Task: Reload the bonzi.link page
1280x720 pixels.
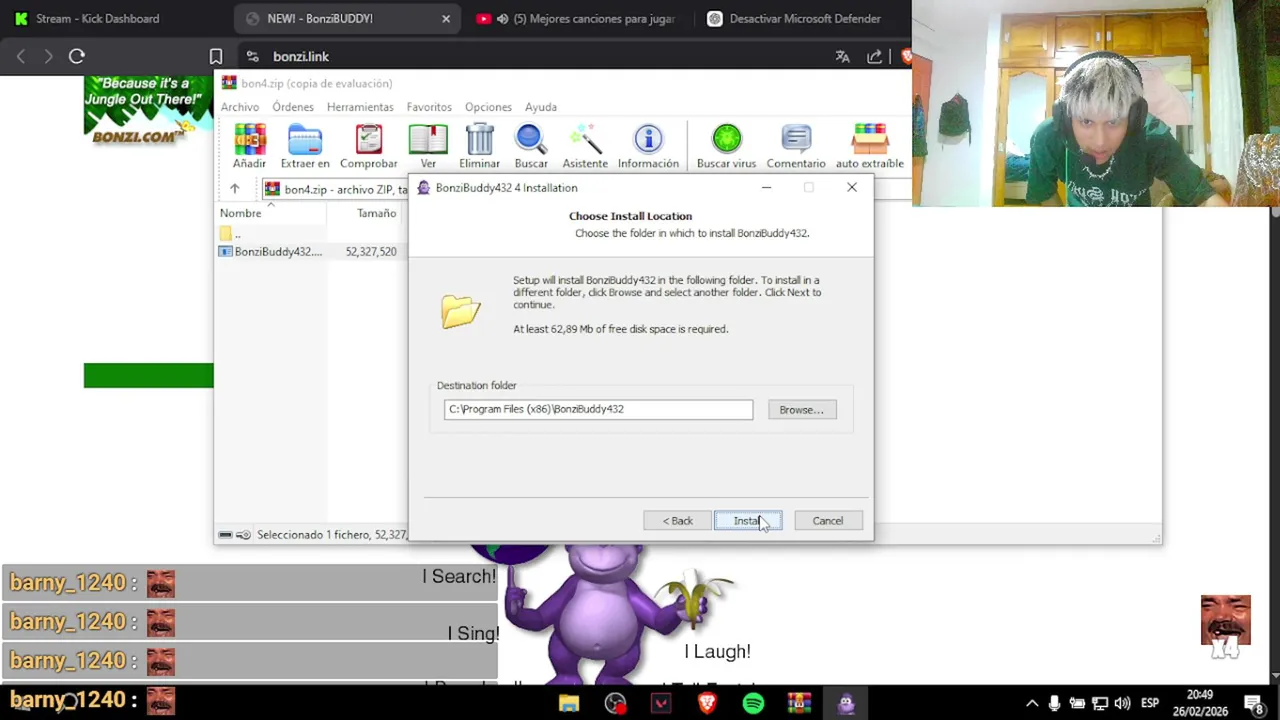Action: (76, 56)
